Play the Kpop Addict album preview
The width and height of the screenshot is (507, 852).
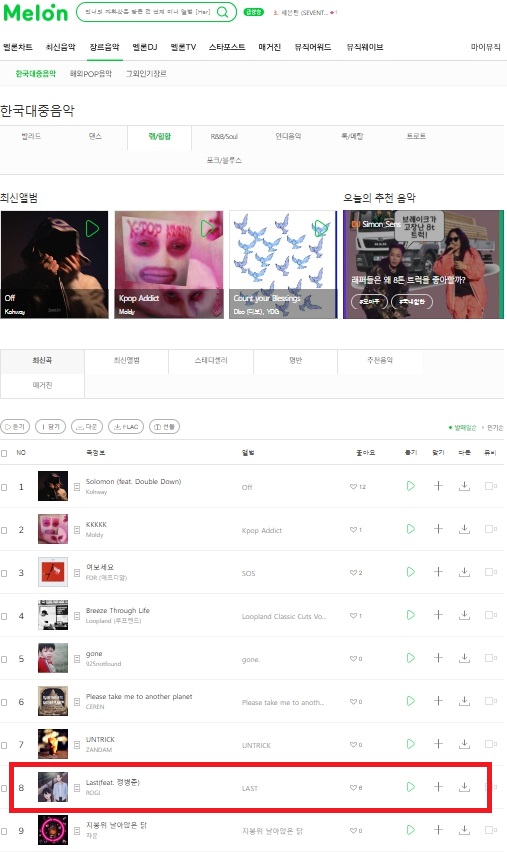tap(207, 228)
